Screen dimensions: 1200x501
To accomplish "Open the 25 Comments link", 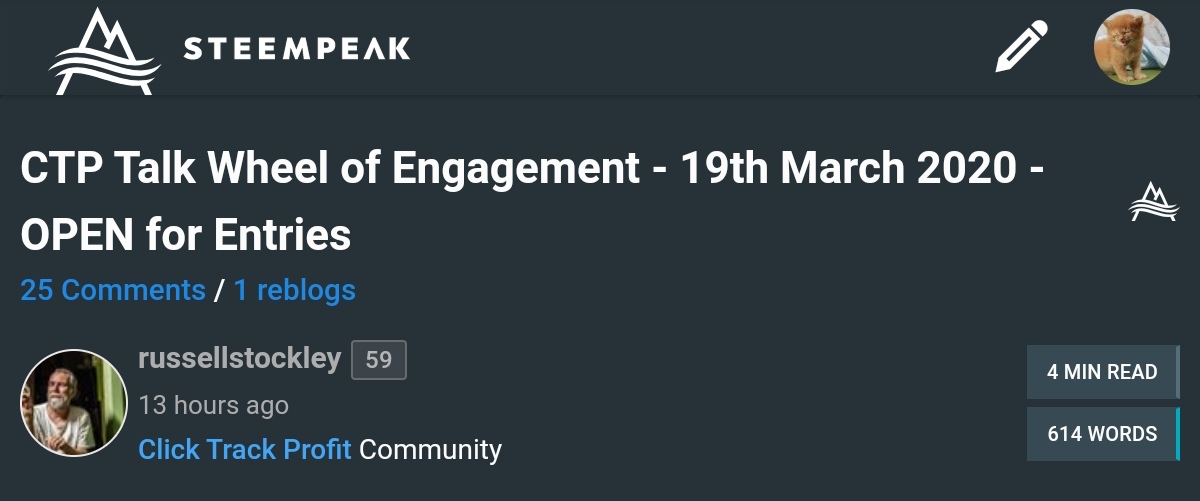I will click(113, 290).
